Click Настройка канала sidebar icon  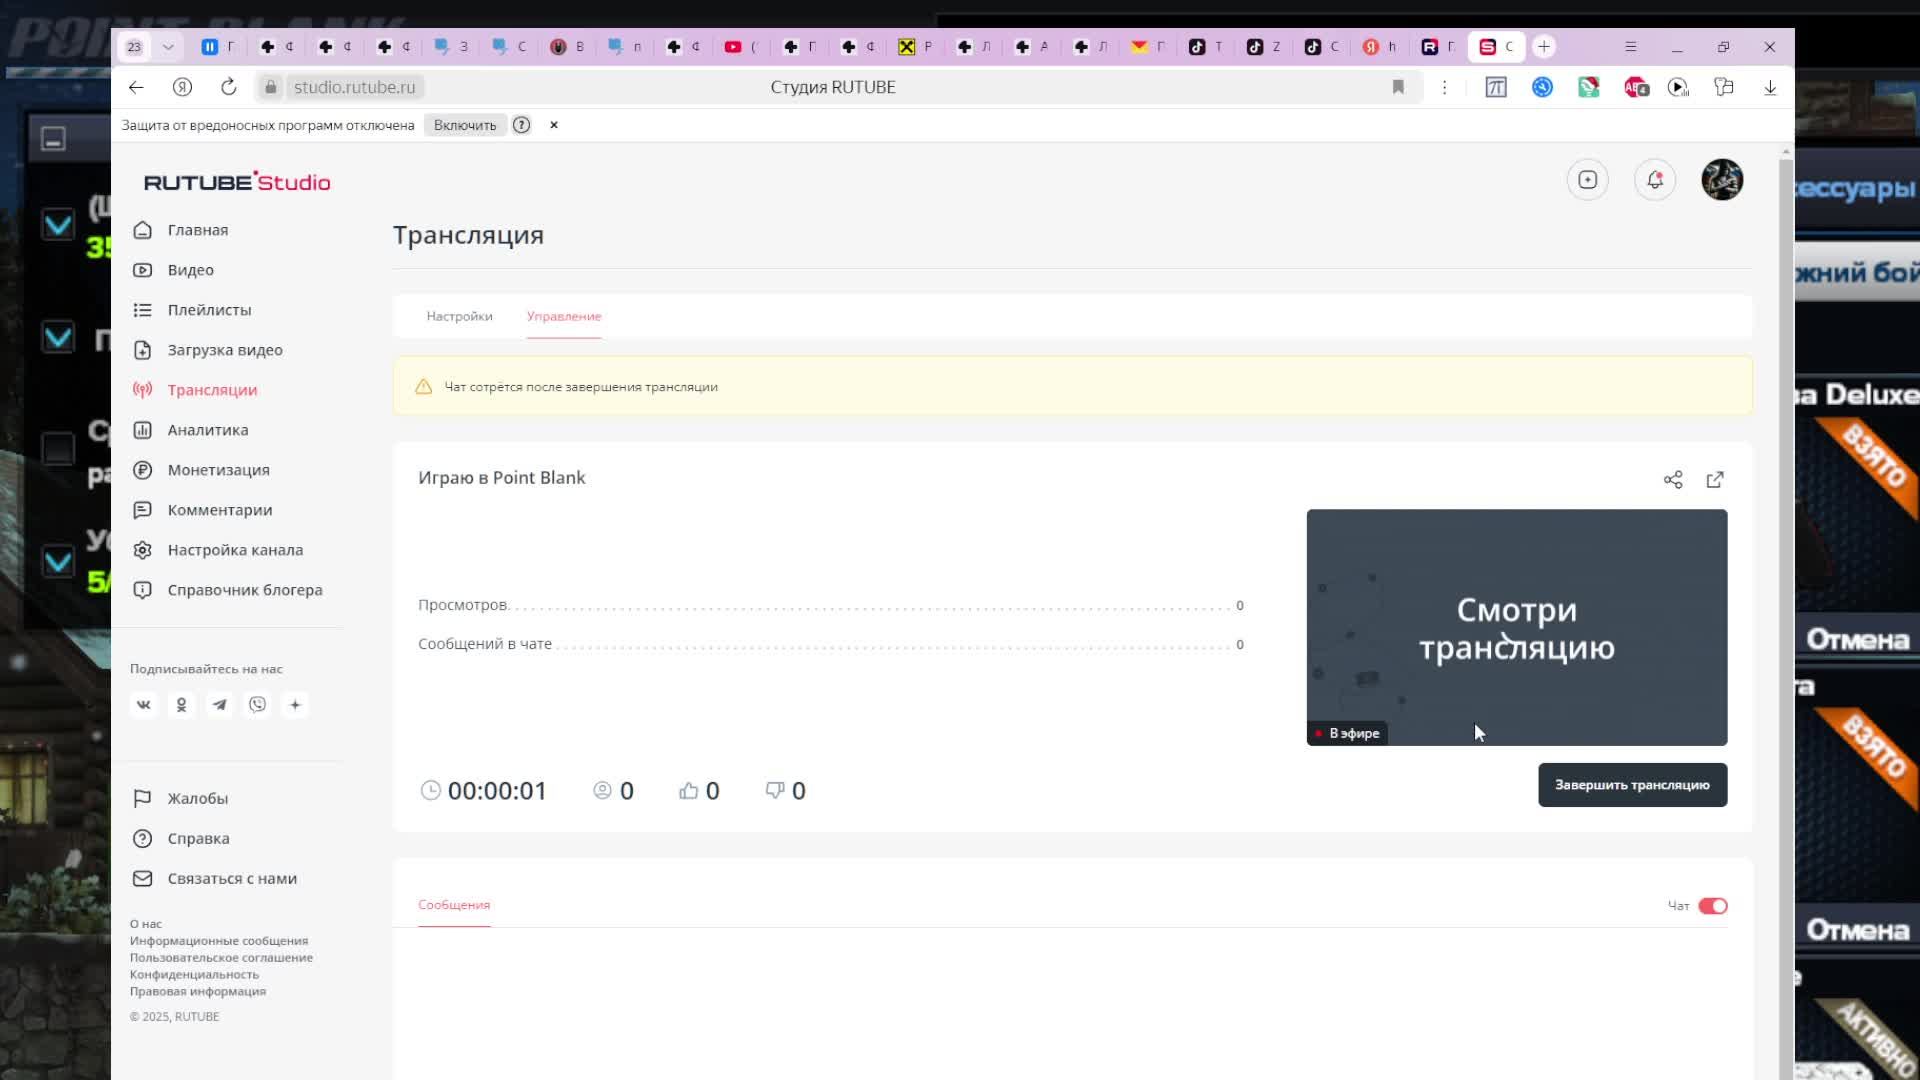[x=142, y=549]
